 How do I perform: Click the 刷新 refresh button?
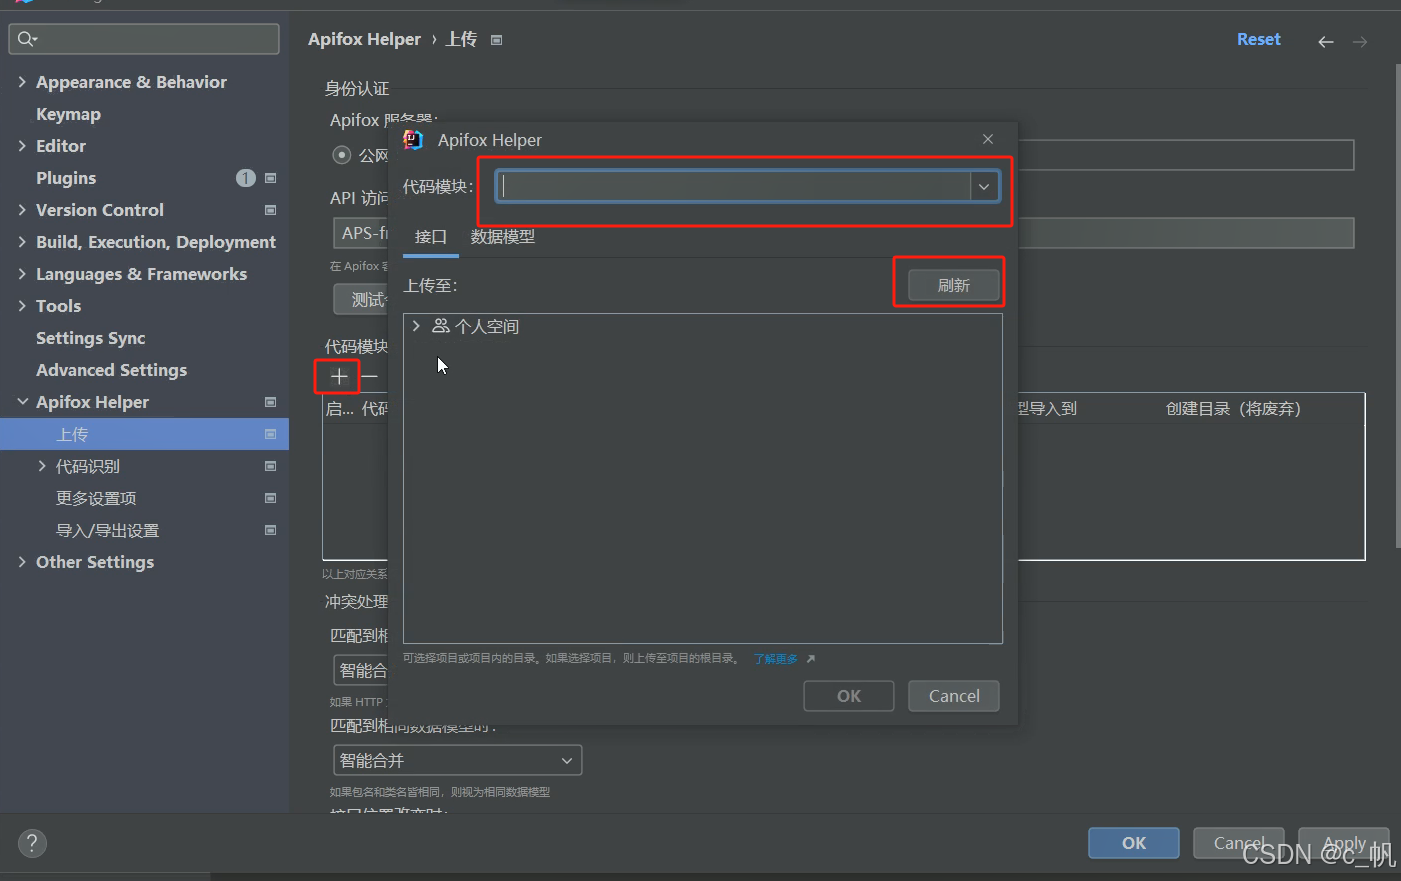coord(954,285)
